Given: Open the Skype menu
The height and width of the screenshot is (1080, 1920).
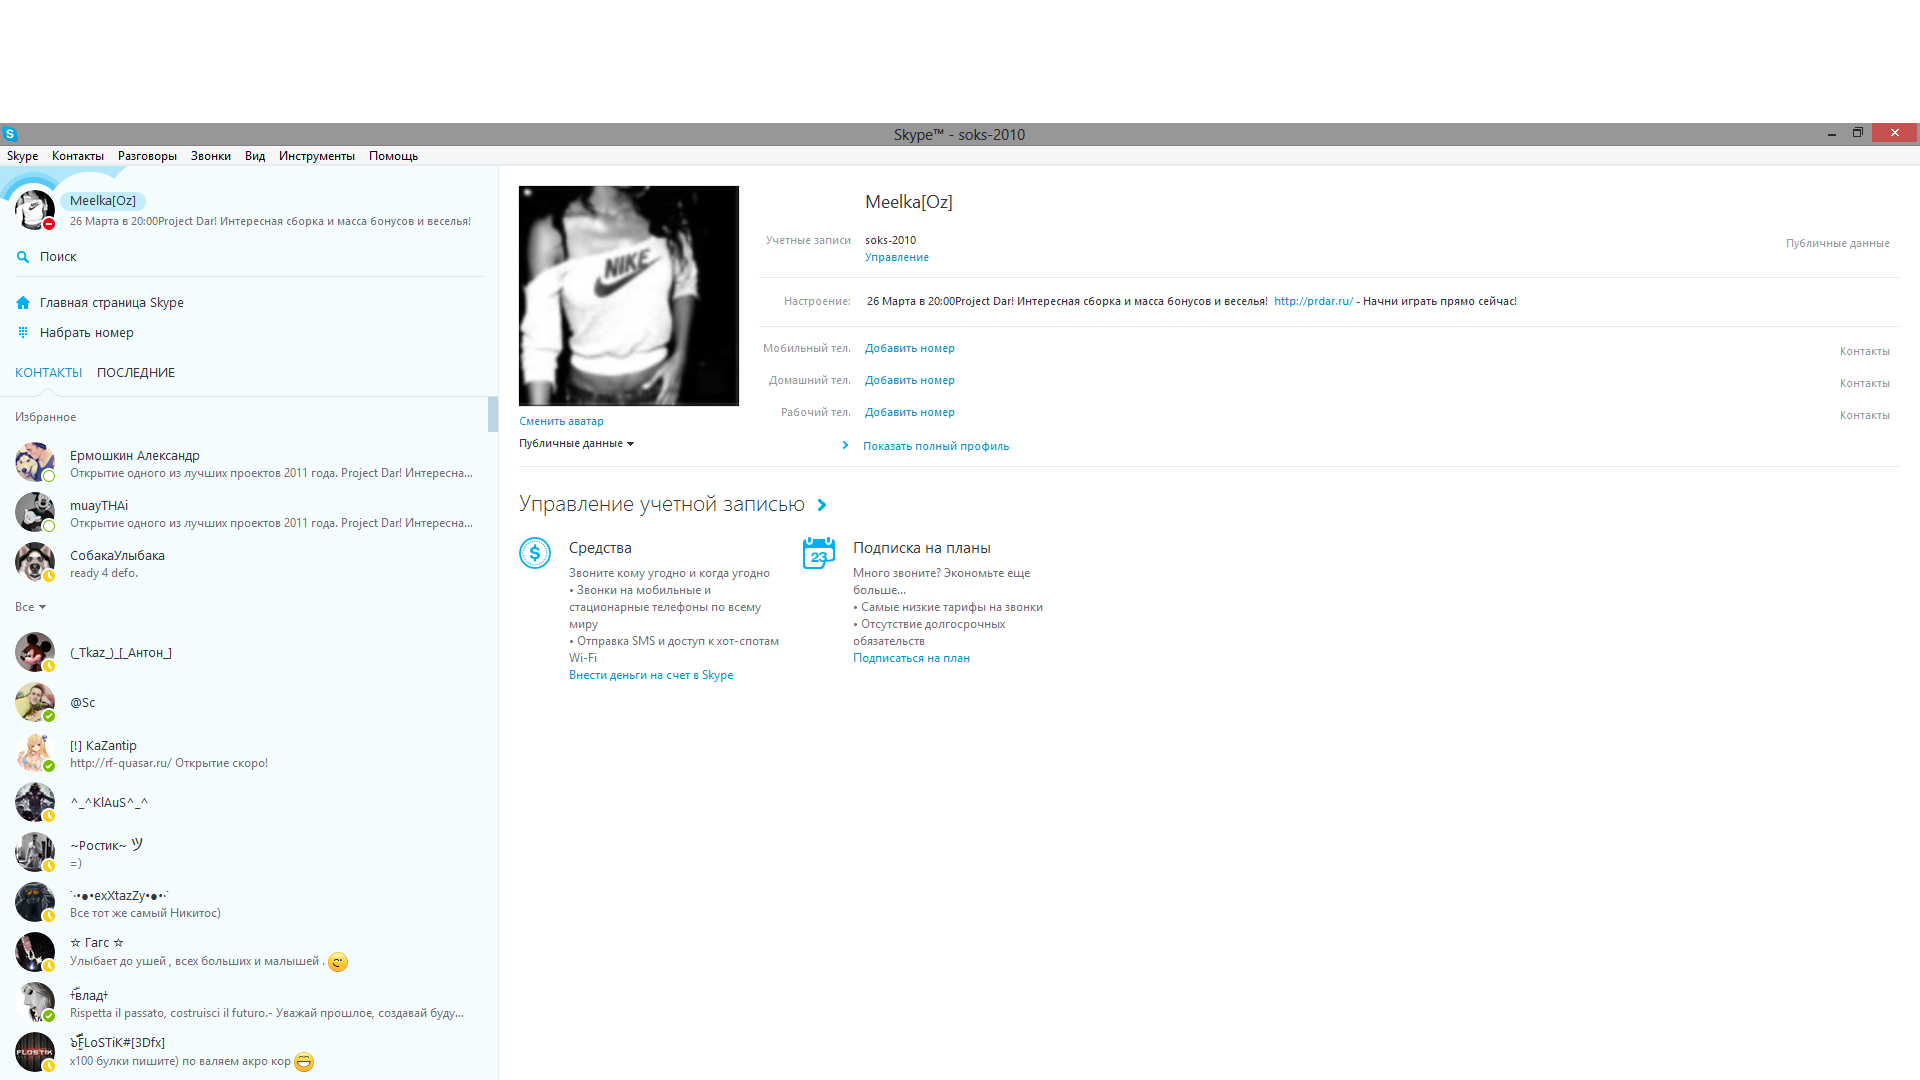Looking at the screenshot, I should pyautogui.click(x=22, y=156).
